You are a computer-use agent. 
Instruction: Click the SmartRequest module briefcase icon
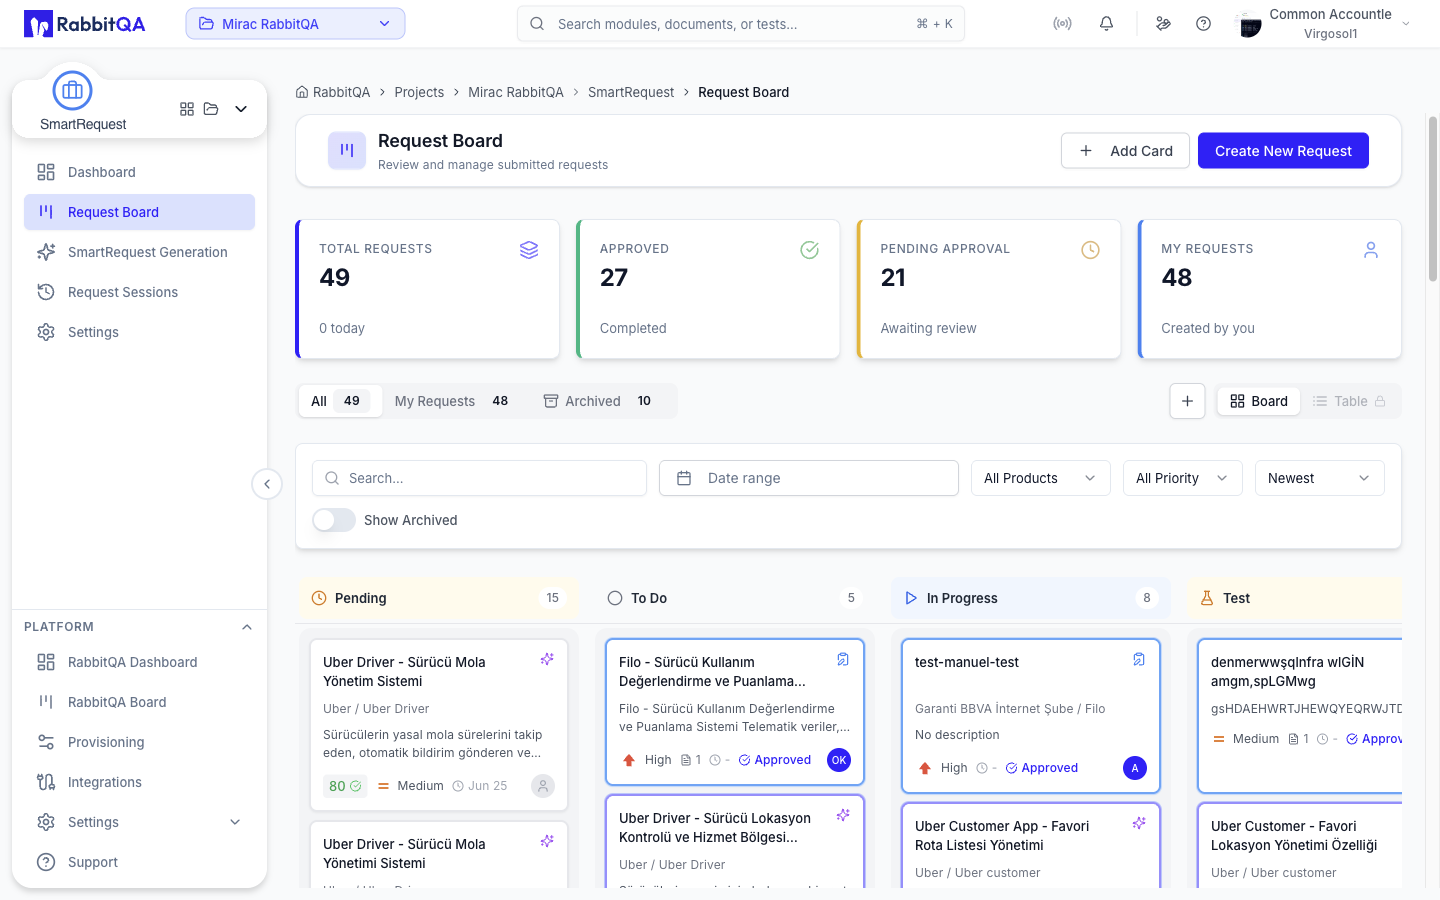(72, 91)
